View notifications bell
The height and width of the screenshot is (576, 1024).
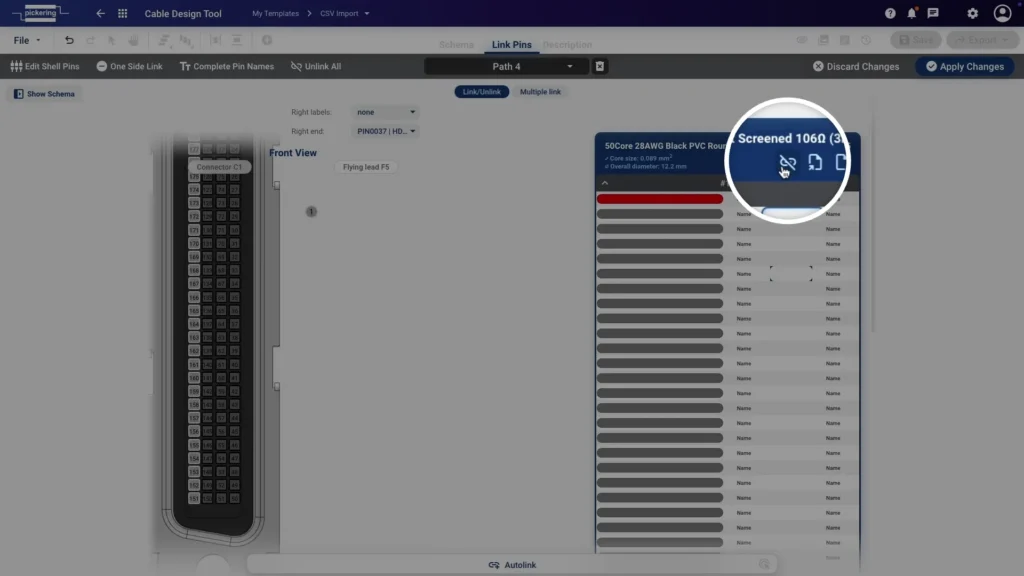point(912,13)
